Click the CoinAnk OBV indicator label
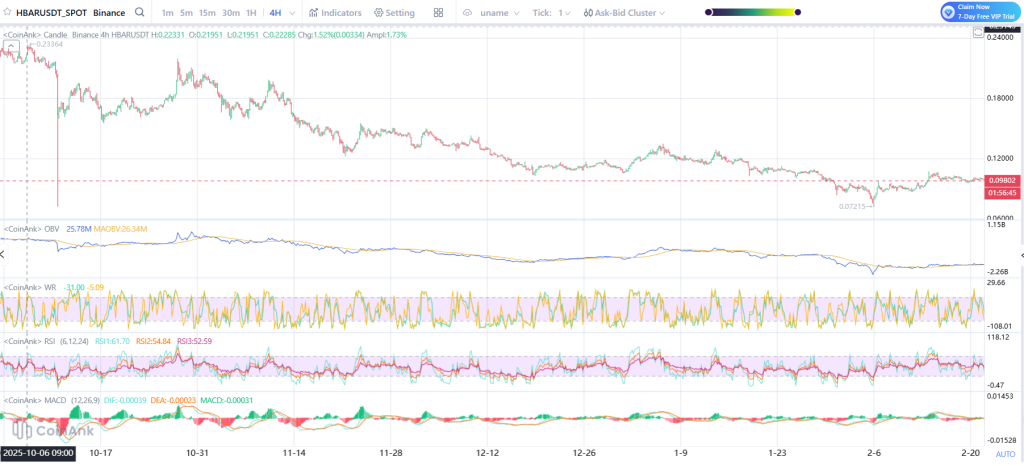Screen dimensions: 1024x465 tap(33, 229)
